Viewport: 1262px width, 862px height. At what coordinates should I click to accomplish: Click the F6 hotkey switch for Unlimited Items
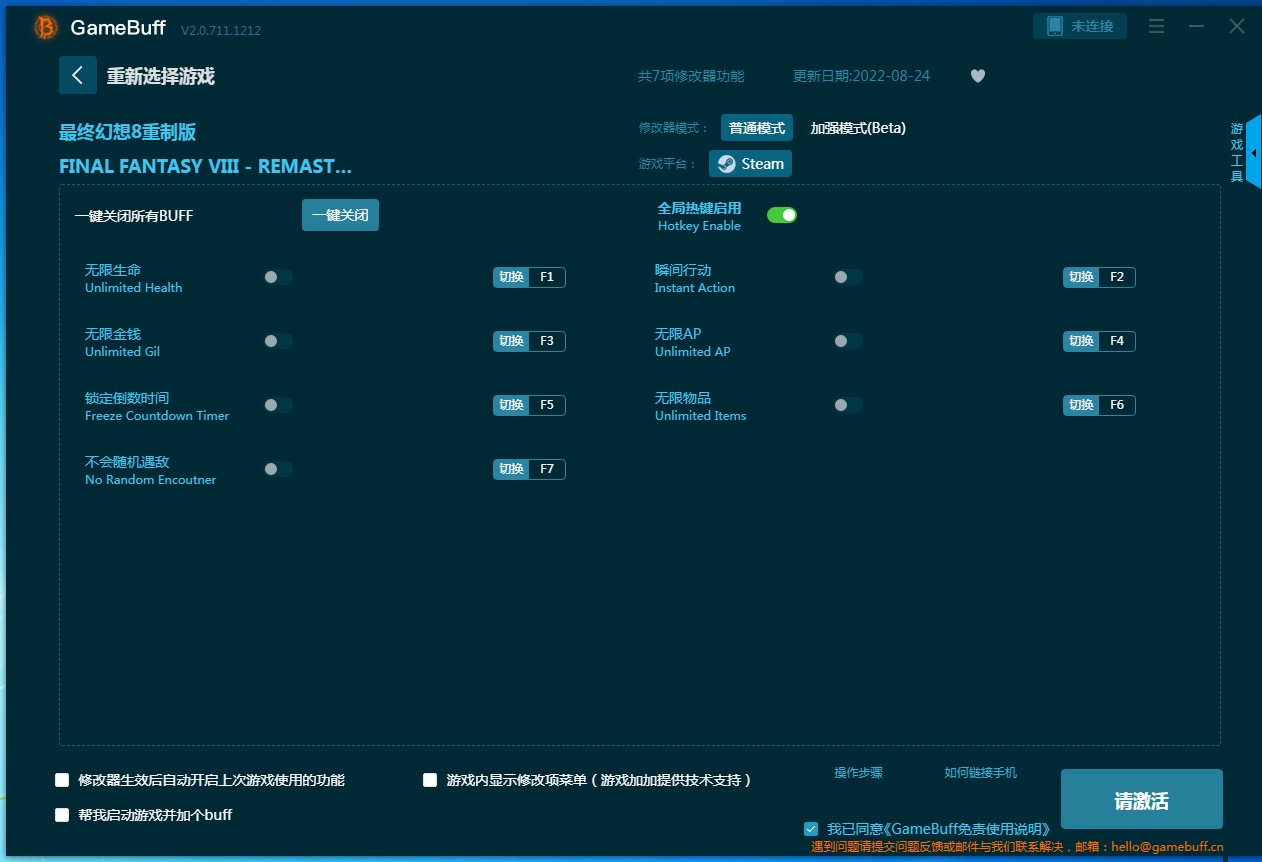[1098, 405]
